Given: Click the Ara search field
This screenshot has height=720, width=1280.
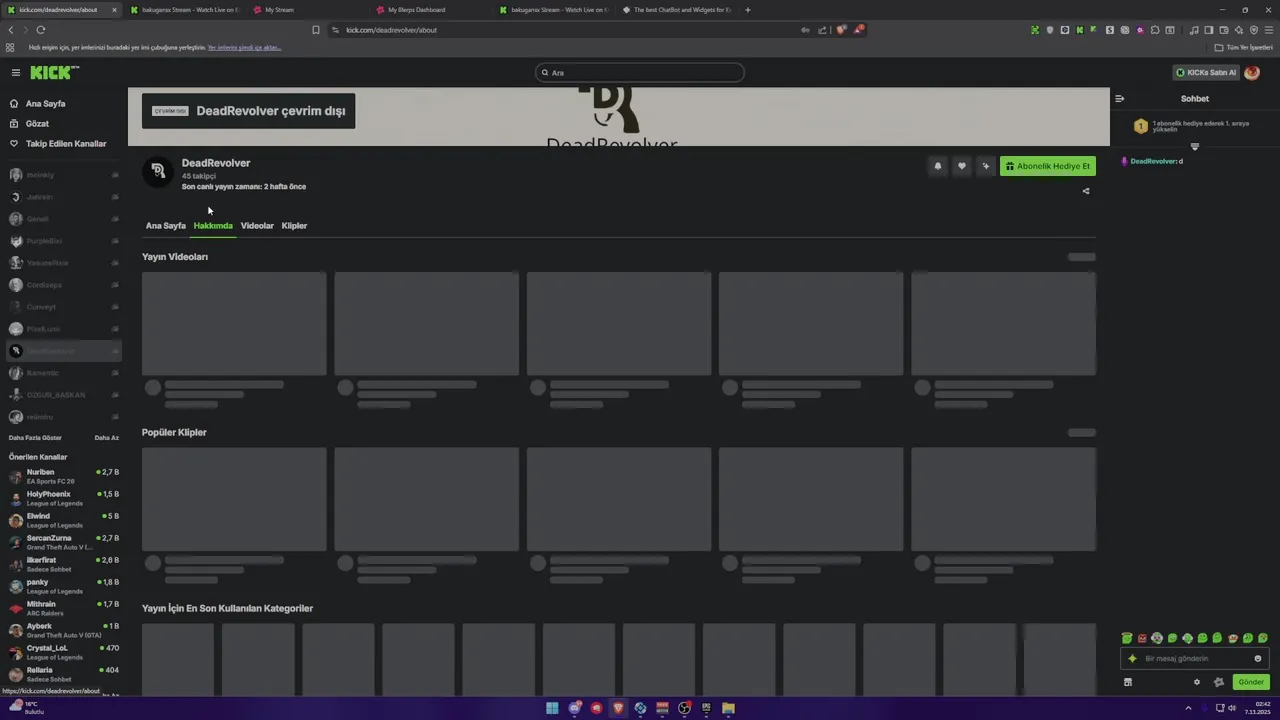Looking at the screenshot, I should [640, 72].
